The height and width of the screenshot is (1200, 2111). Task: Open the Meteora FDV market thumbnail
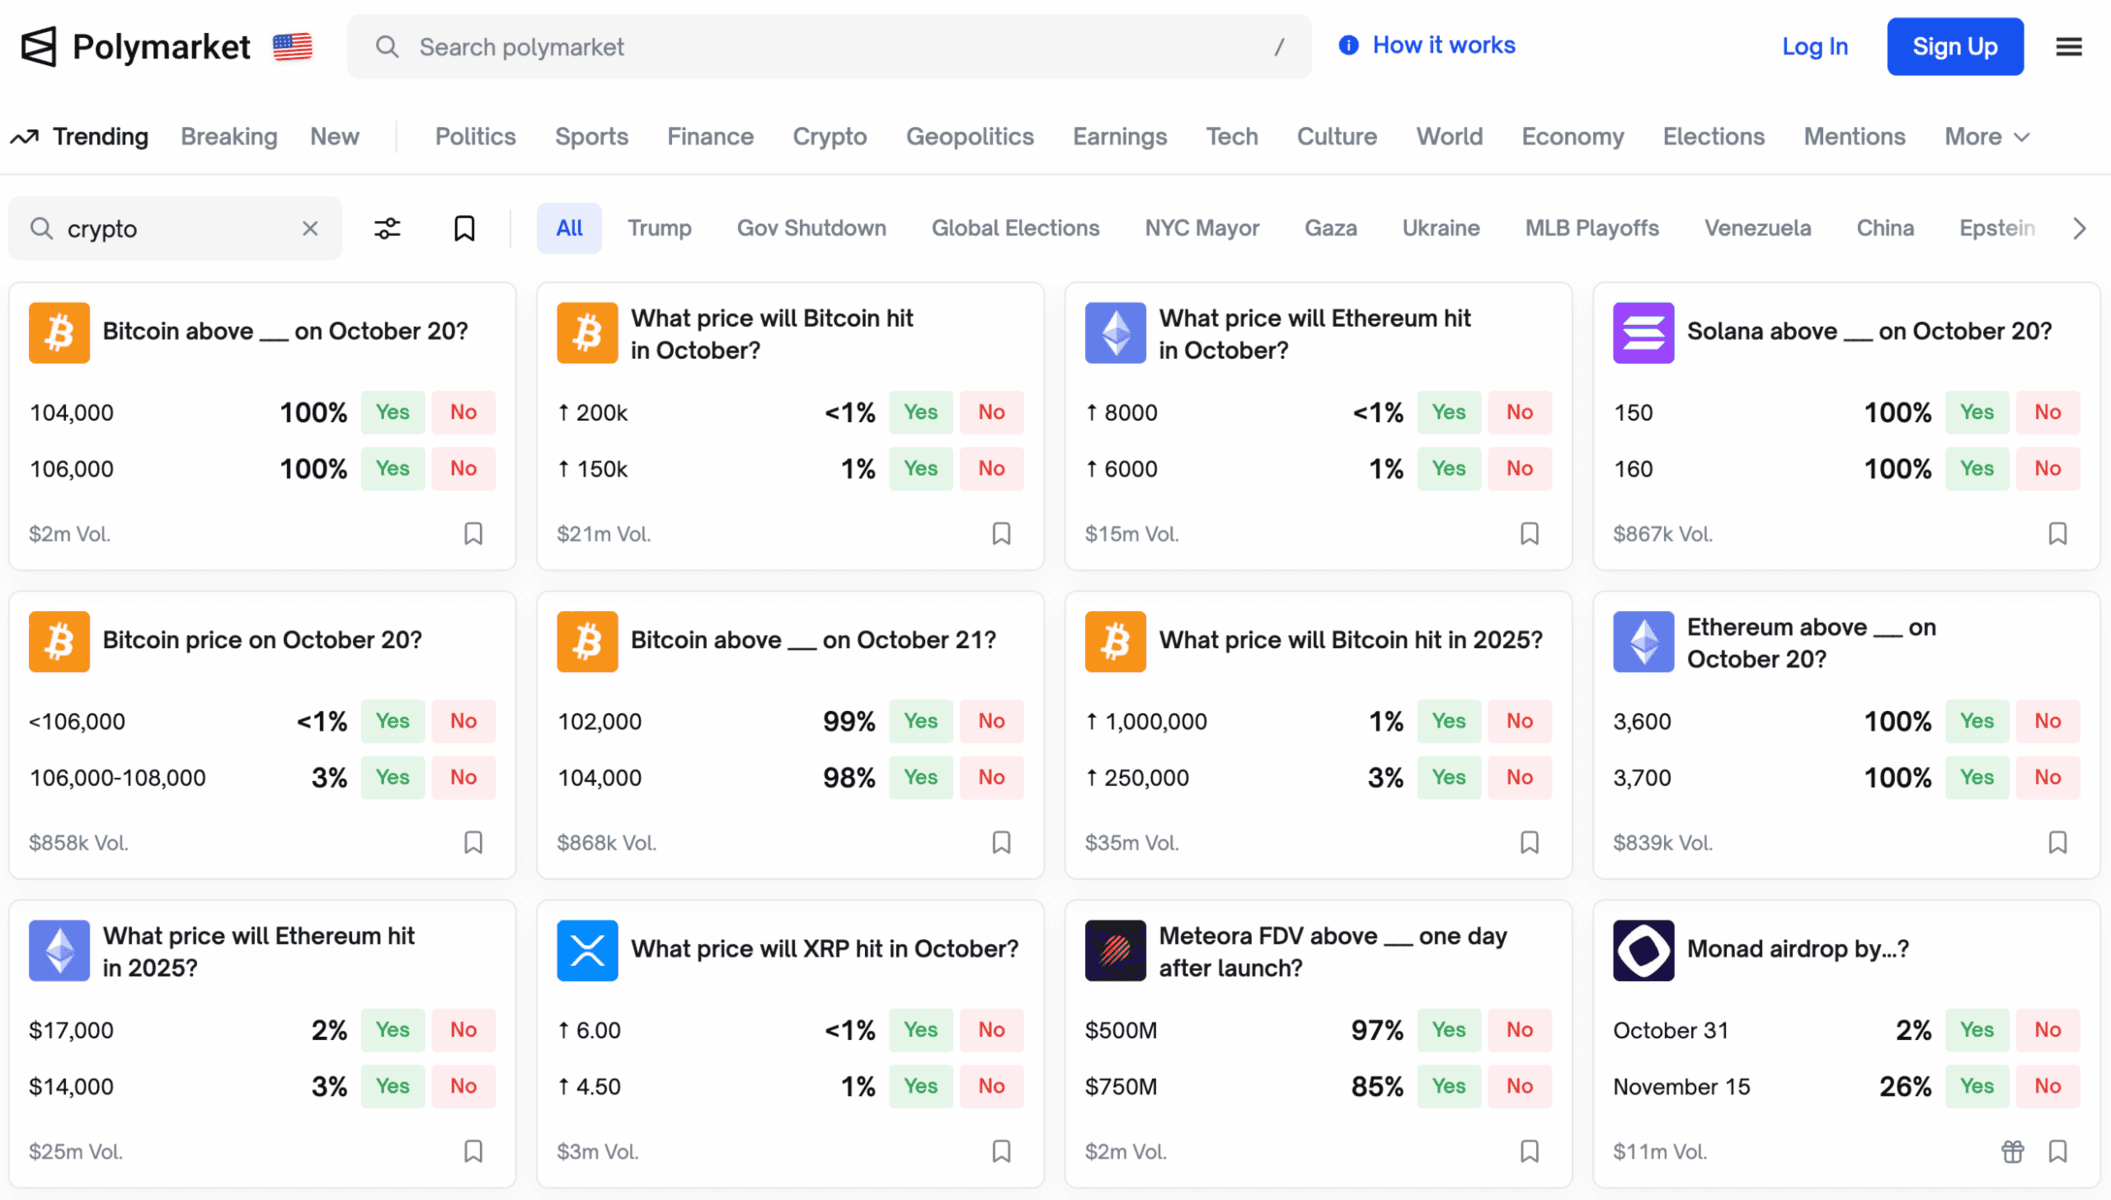tap(1115, 950)
